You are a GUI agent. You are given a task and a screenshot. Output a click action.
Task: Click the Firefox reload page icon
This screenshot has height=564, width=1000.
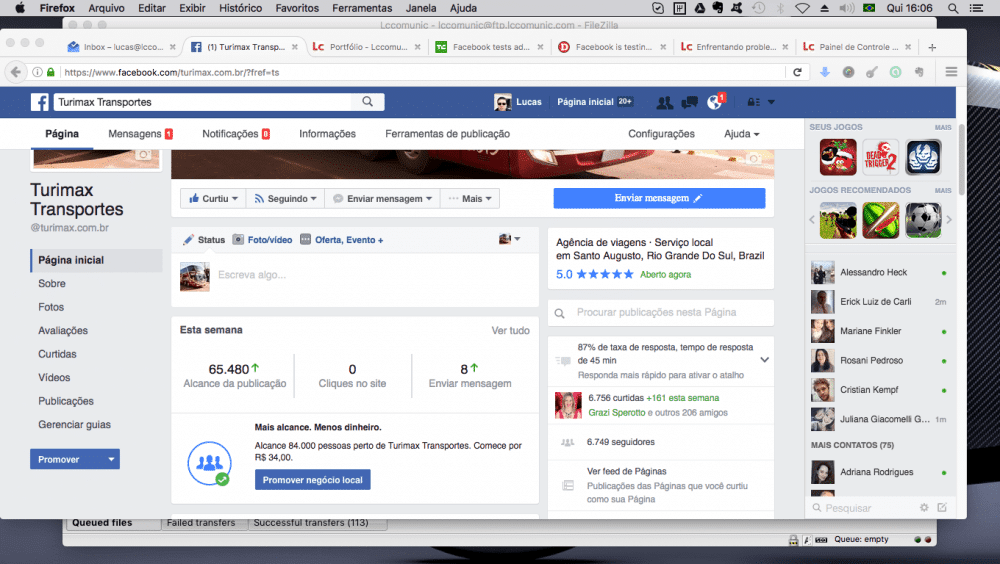pos(797,72)
